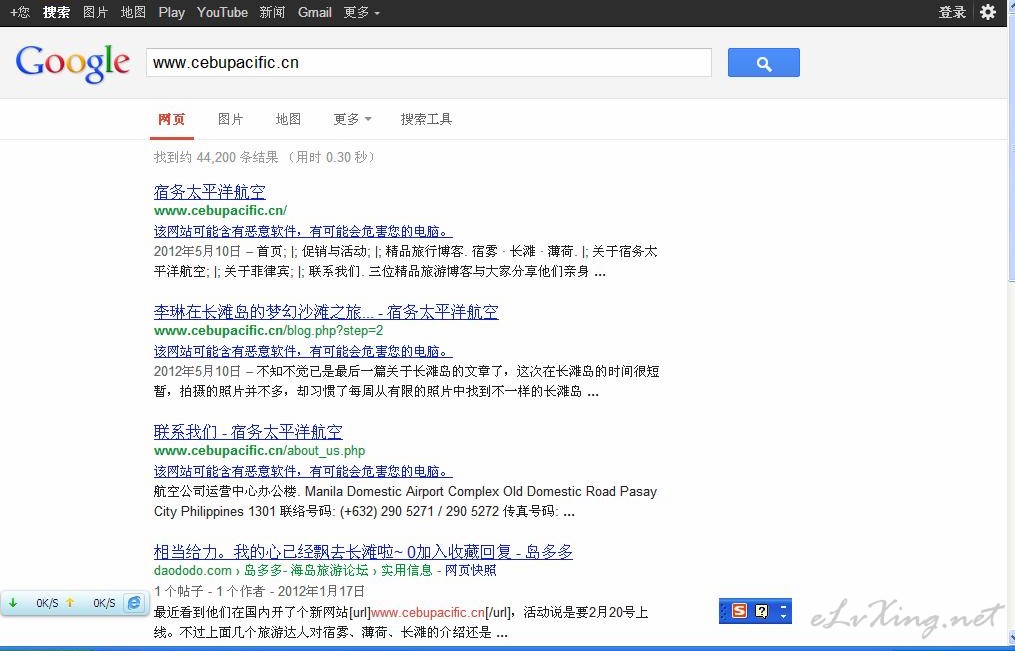Open the 李琳在长滩岛的梦幻沙滩之旅 result
Screen dimensions: 1015x651
(x=326, y=312)
